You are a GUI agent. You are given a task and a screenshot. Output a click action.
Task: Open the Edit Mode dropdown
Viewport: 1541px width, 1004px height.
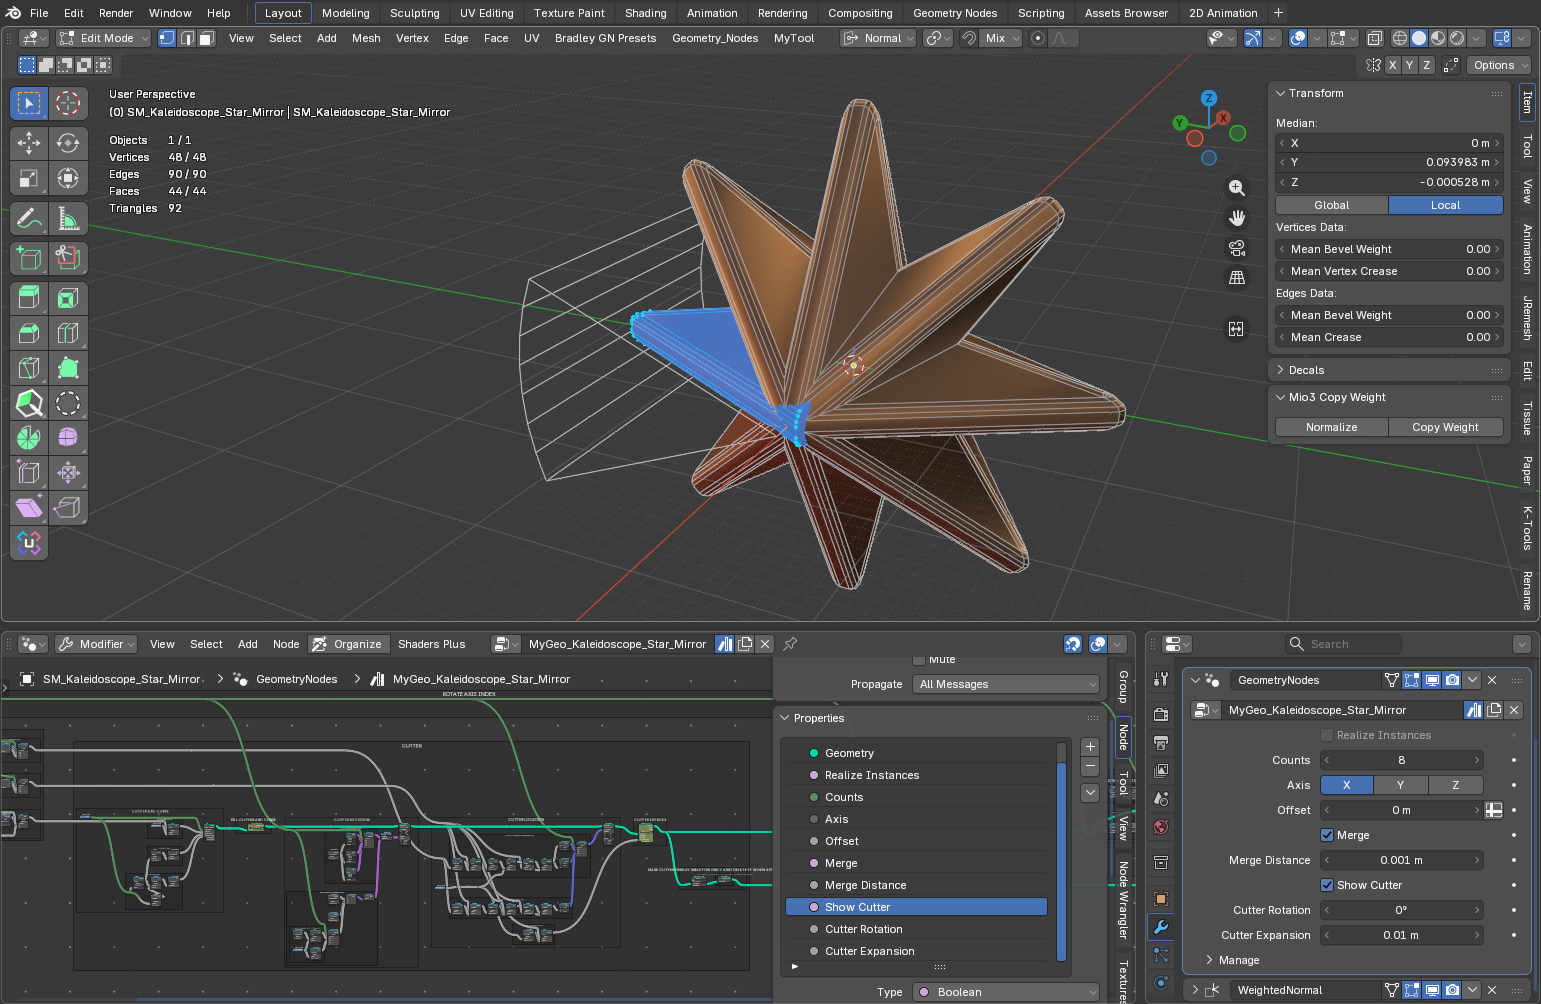pos(104,38)
